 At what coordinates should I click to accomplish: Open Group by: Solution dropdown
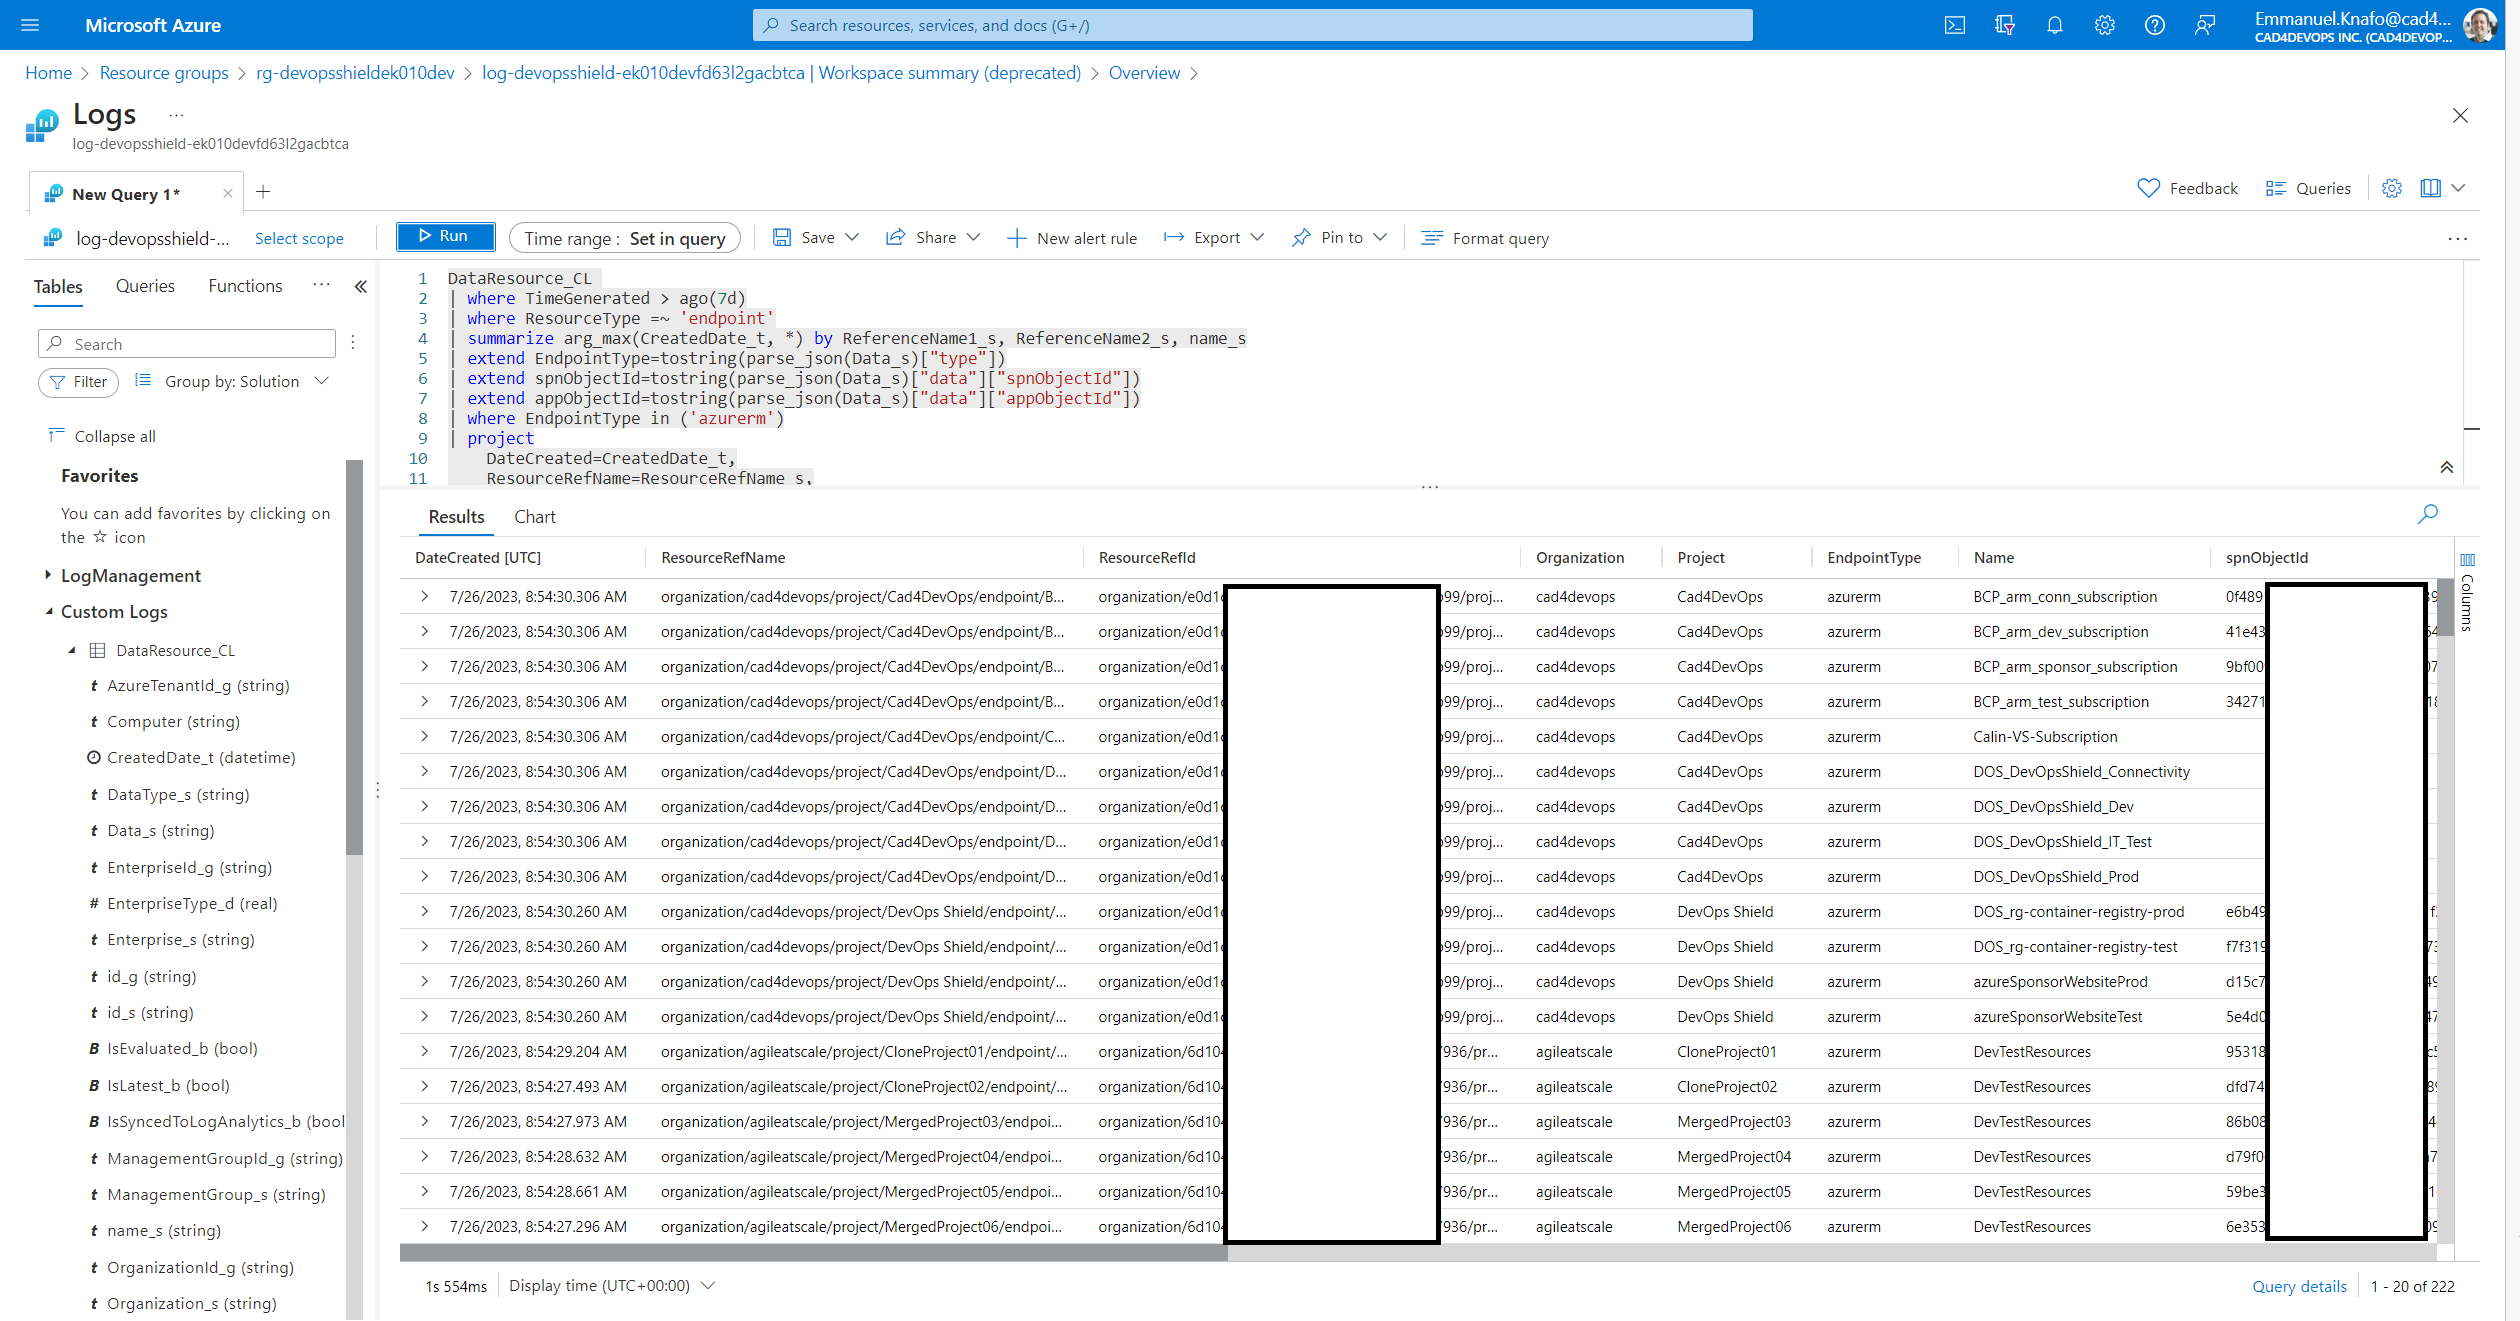pos(233,381)
